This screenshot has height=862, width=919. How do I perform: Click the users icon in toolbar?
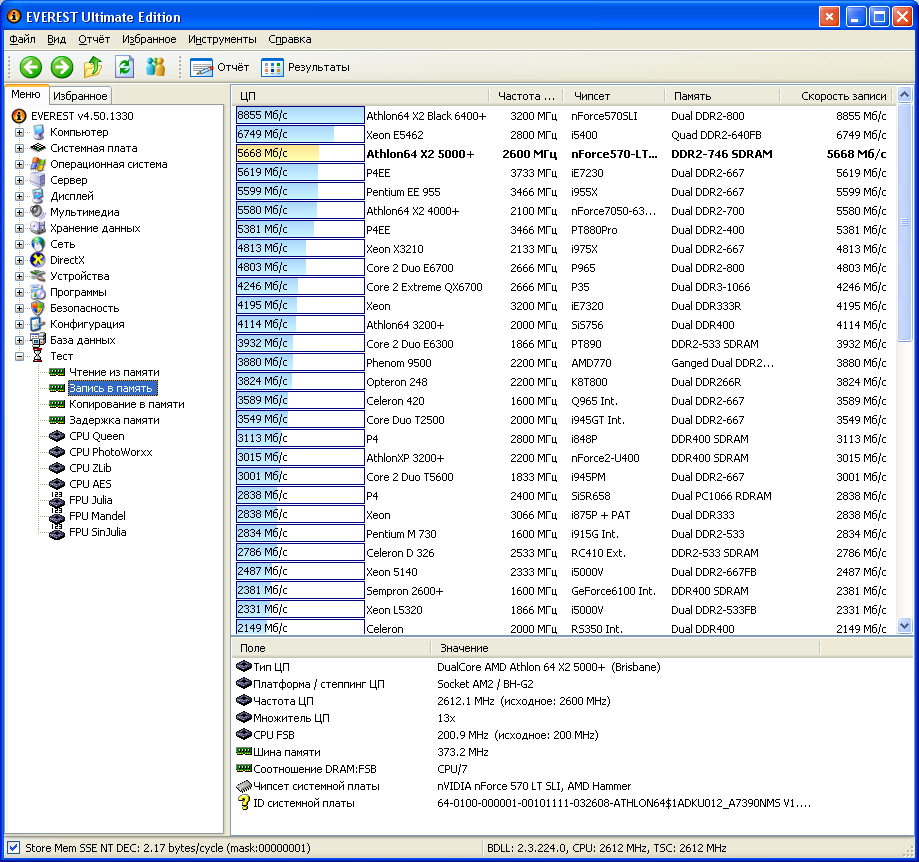tap(155, 67)
